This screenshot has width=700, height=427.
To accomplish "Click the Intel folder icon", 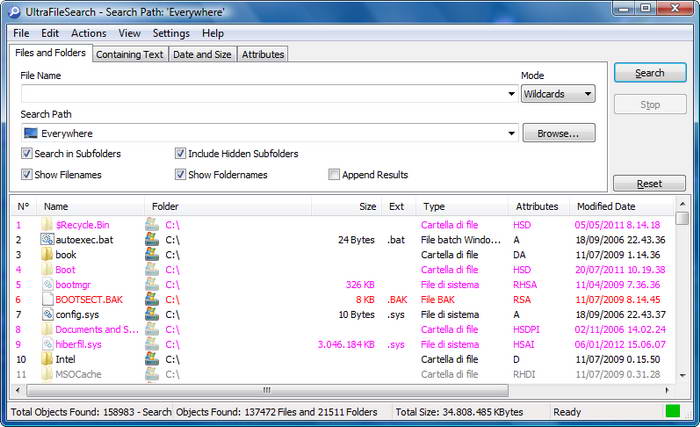I will click(x=47, y=359).
